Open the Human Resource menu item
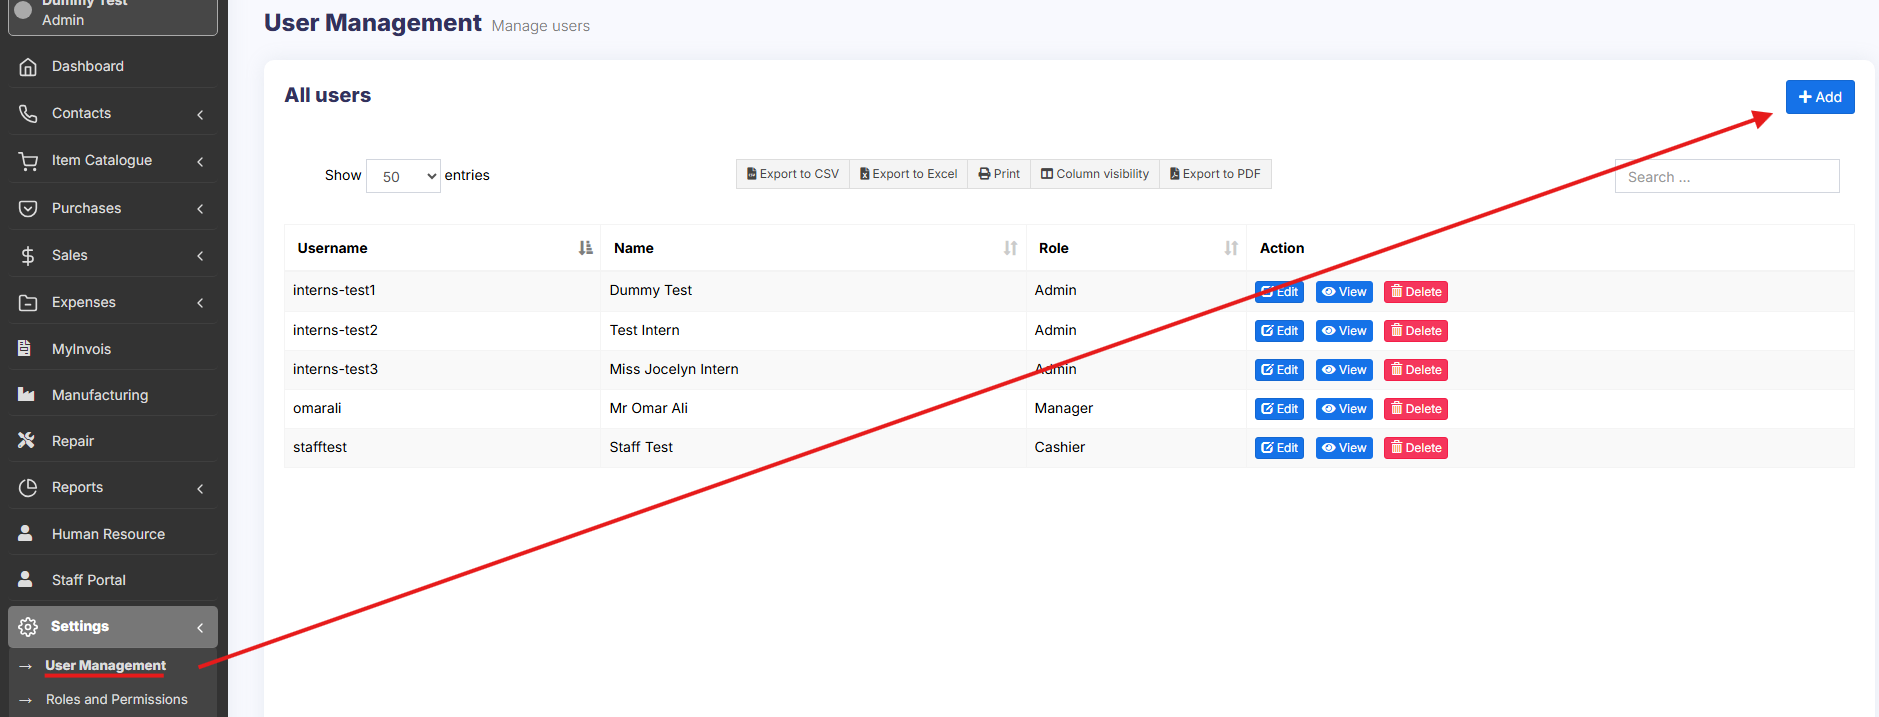 (108, 534)
